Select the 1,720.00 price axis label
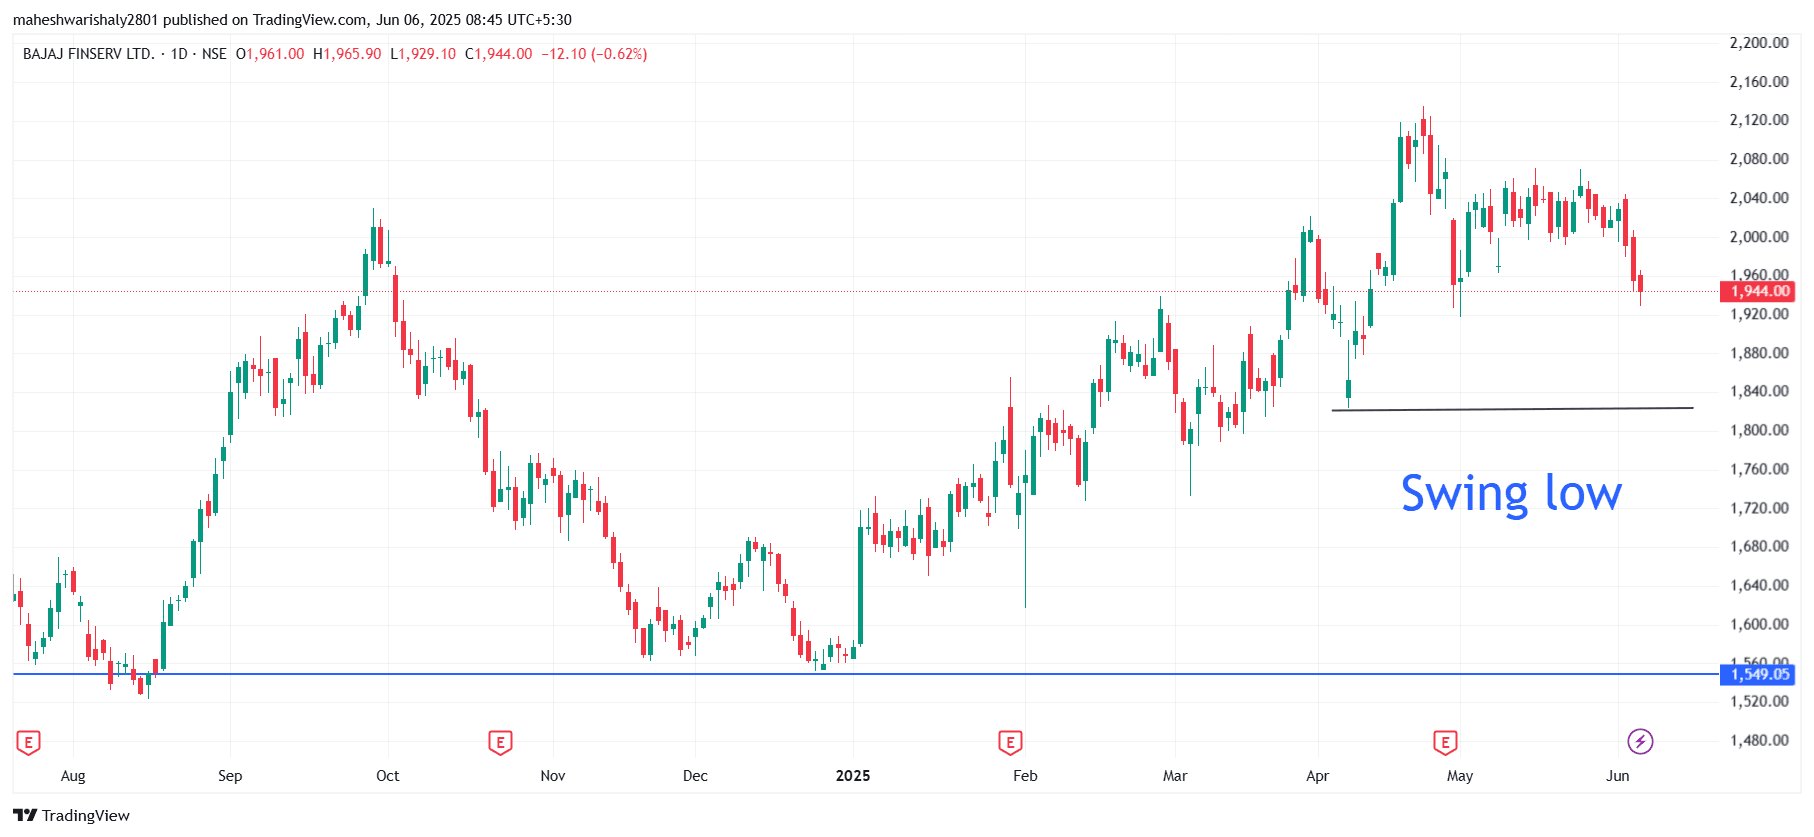The image size is (1814, 837). [x=1759, y=508]
